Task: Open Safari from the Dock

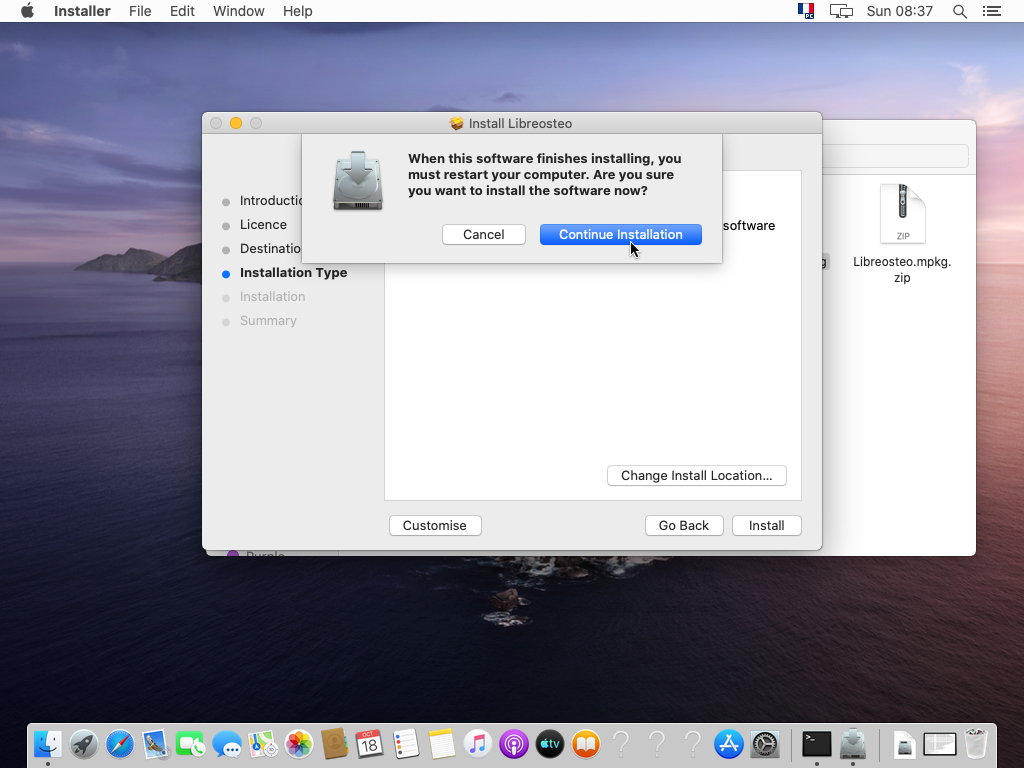Action: tap(120, 744)
